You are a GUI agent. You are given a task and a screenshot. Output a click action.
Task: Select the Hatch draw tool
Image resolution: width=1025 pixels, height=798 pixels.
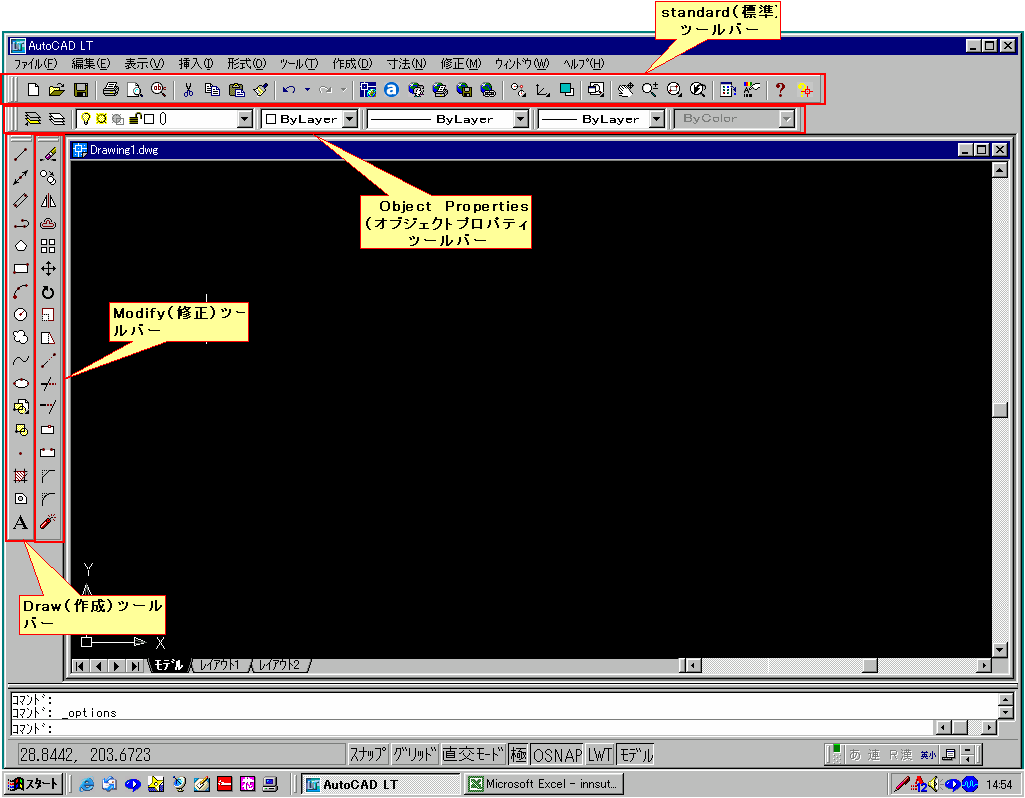pos(21,476)
